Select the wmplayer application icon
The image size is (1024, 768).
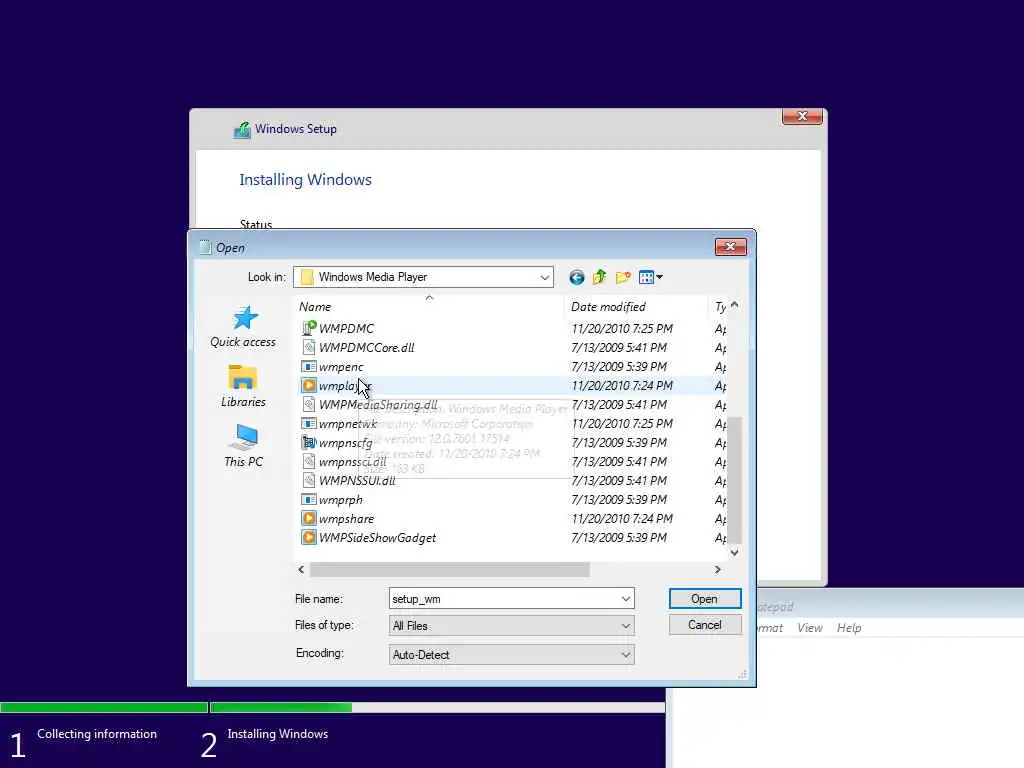point(309,385)
